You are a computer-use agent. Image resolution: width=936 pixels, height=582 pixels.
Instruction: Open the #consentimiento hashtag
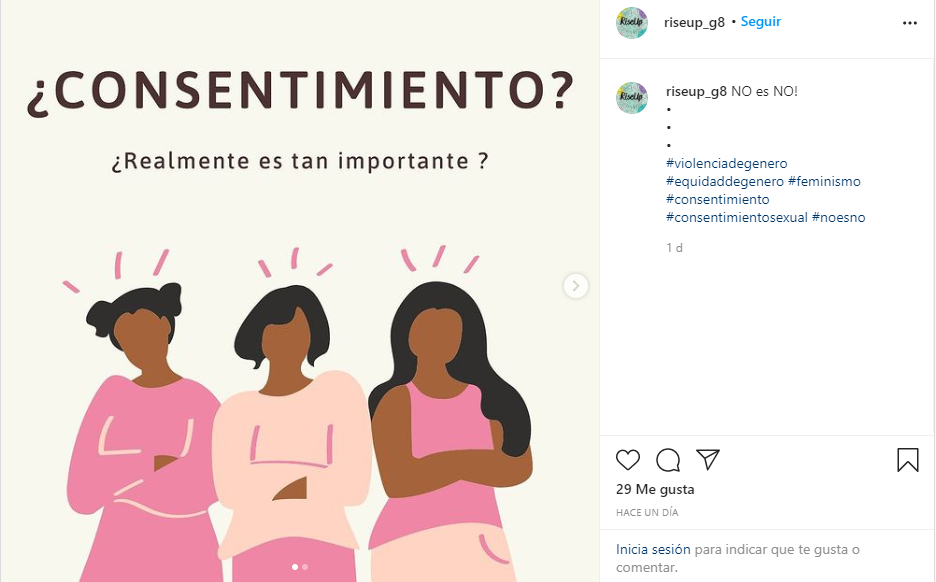tap(718, 199)
